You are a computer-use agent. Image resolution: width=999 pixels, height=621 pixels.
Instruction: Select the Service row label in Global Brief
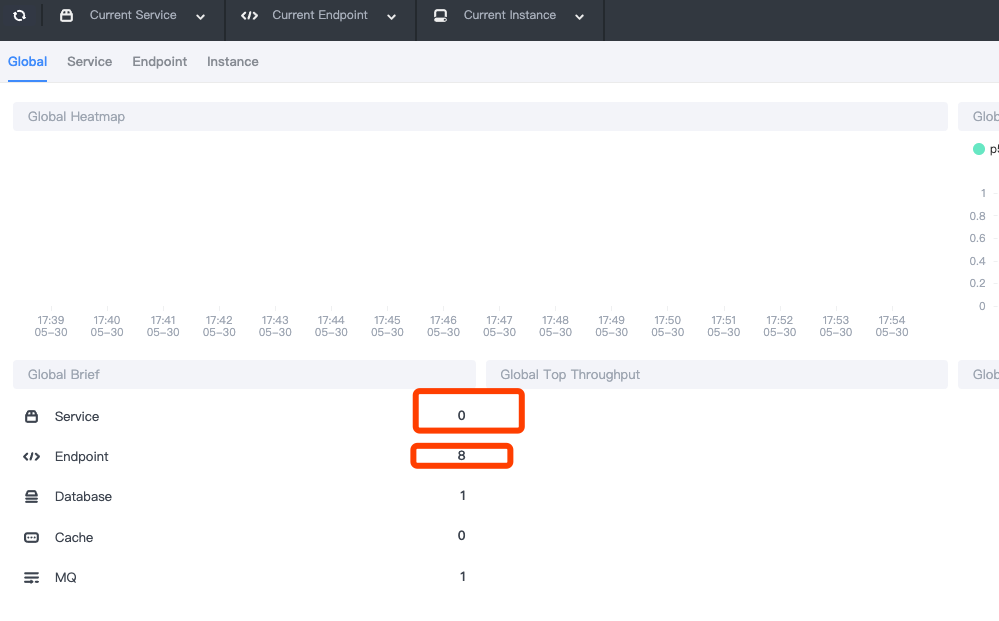(77, 417)
